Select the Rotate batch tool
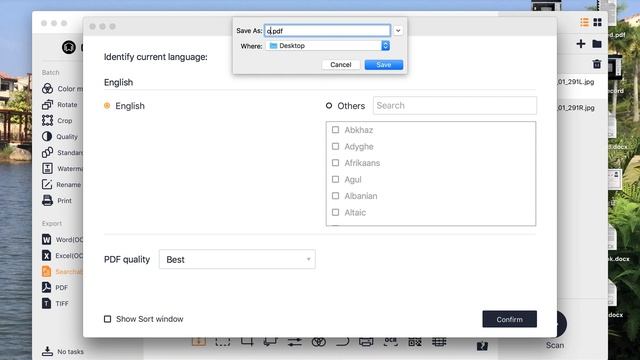Viewport: 640px width, 360px height. tap(60, 104)
